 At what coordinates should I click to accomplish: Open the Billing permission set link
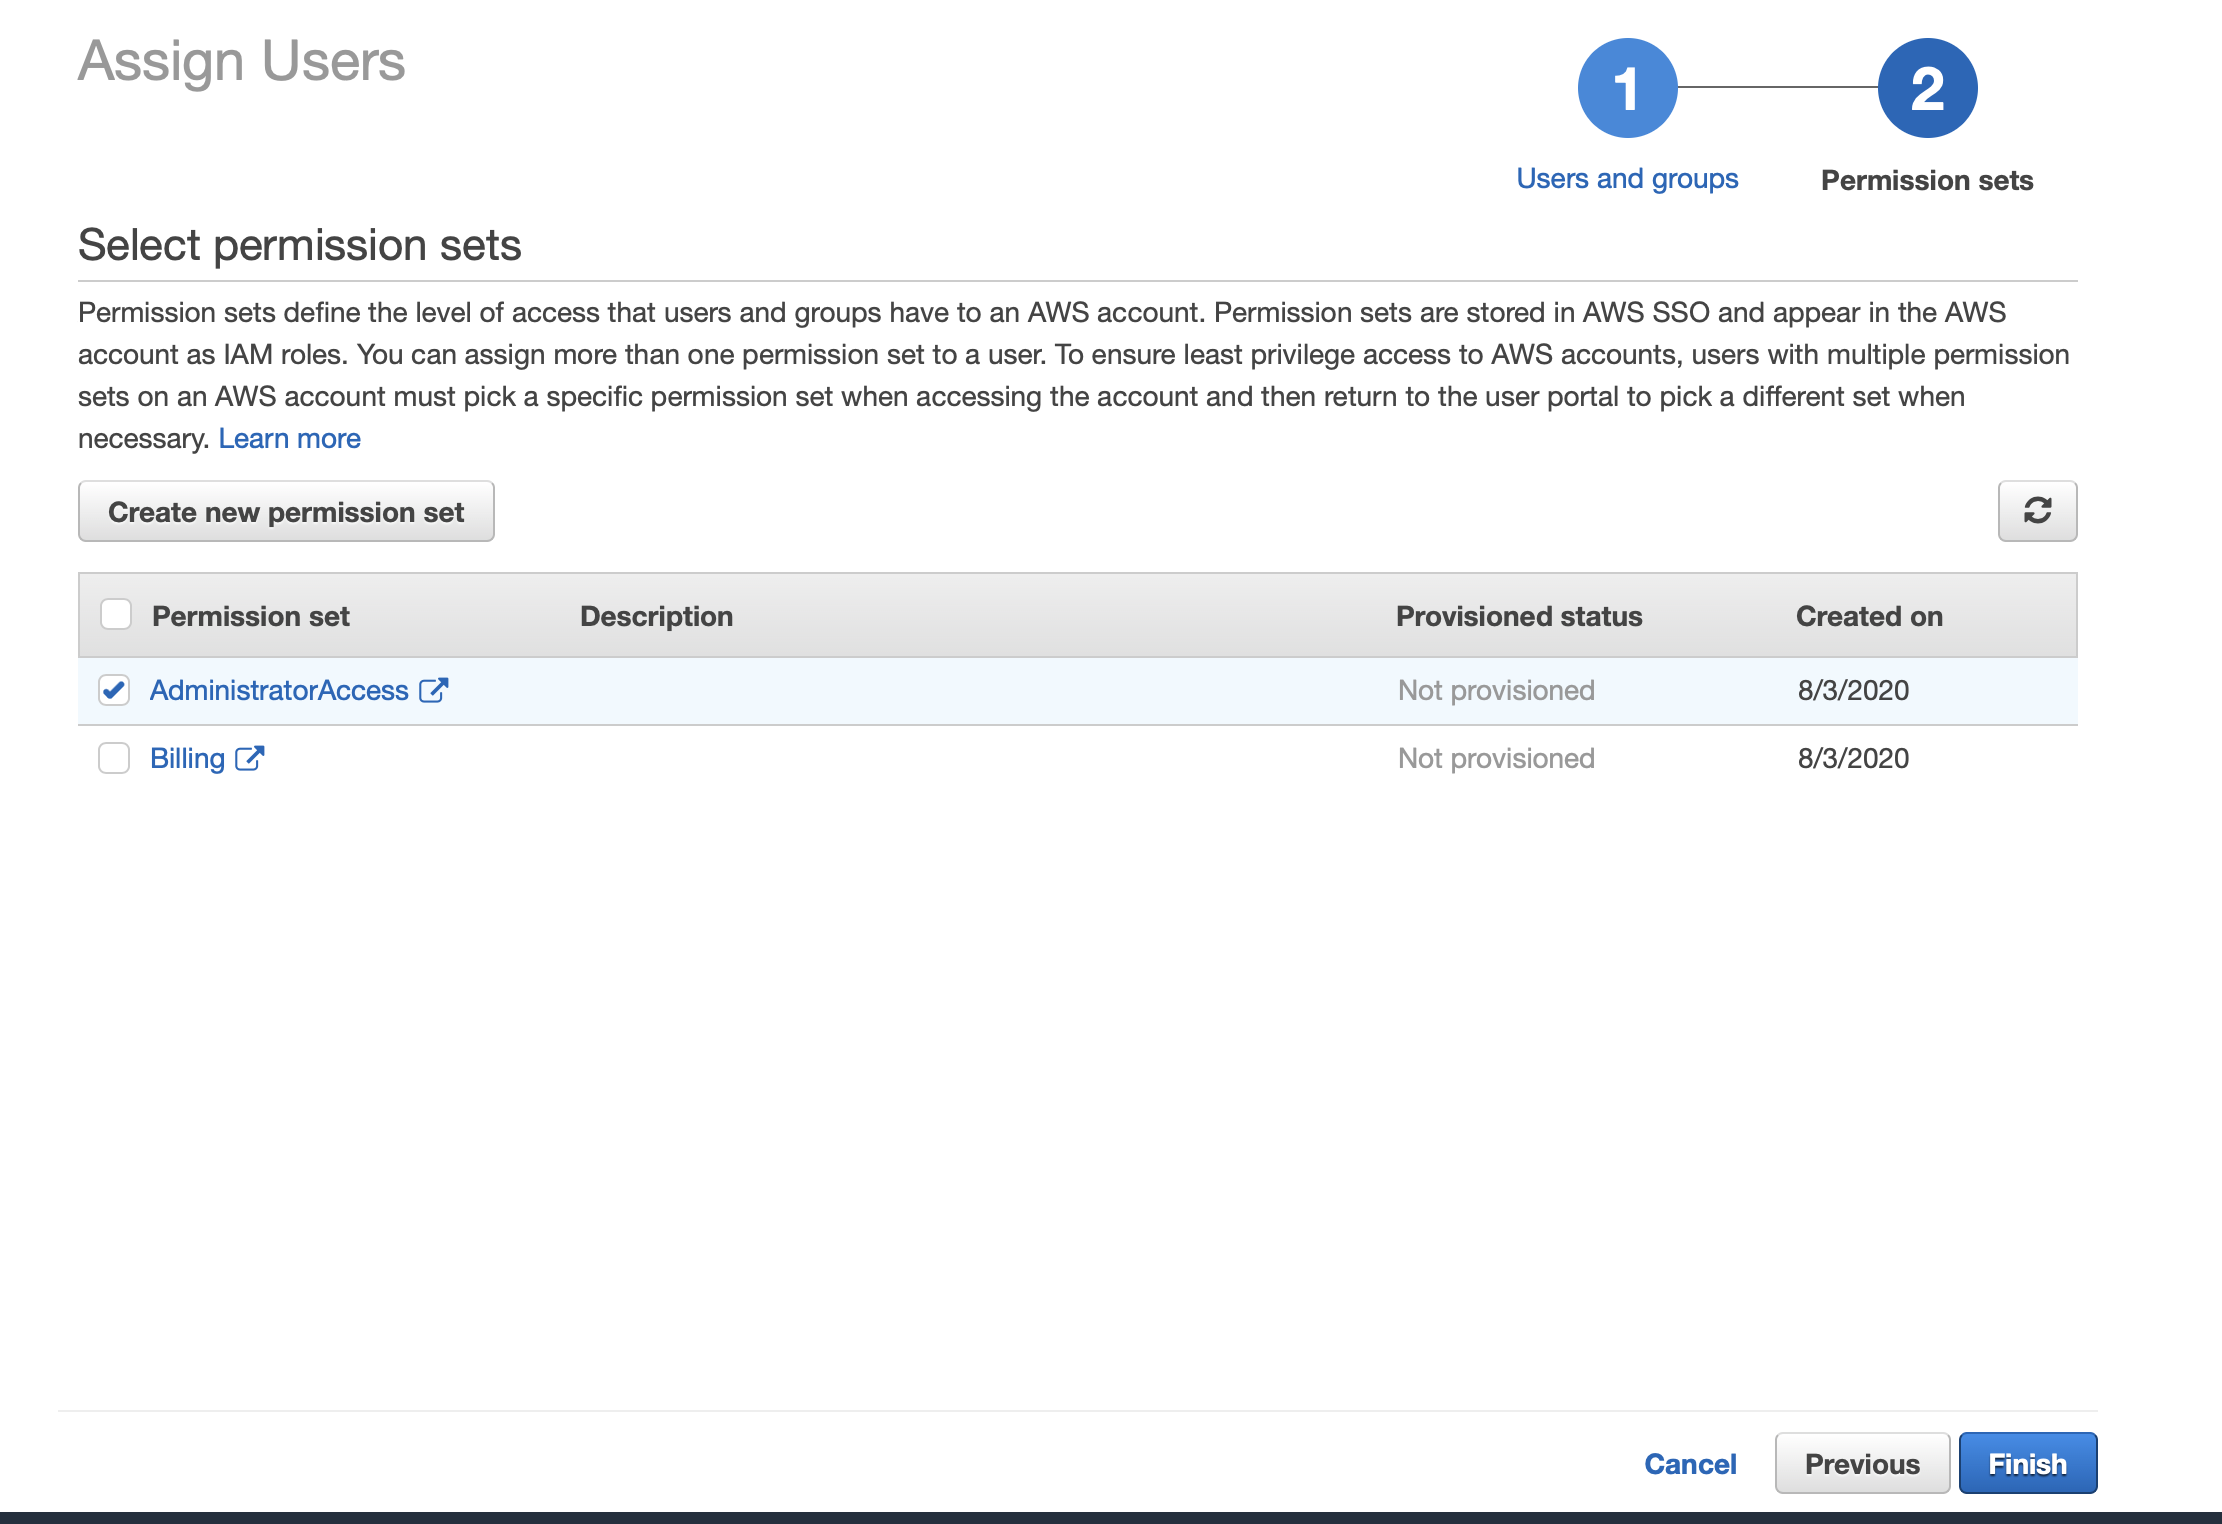pos(187,758)
